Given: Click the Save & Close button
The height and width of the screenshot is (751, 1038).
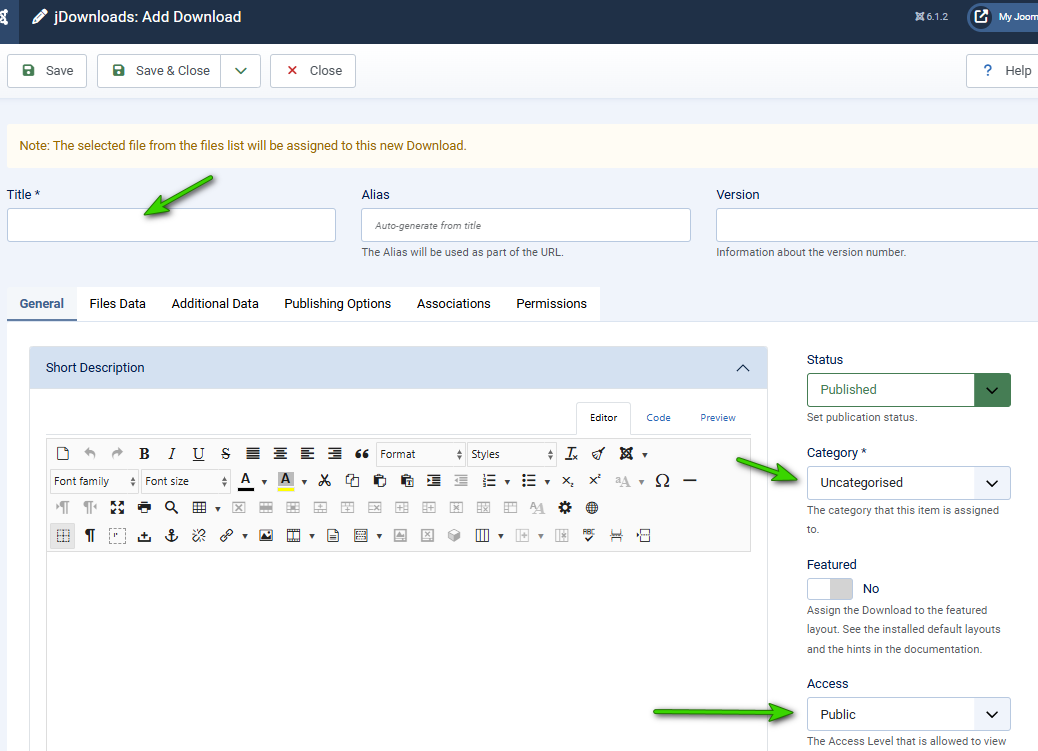Looking at the screenshot, I should click(x=159, y=71).
